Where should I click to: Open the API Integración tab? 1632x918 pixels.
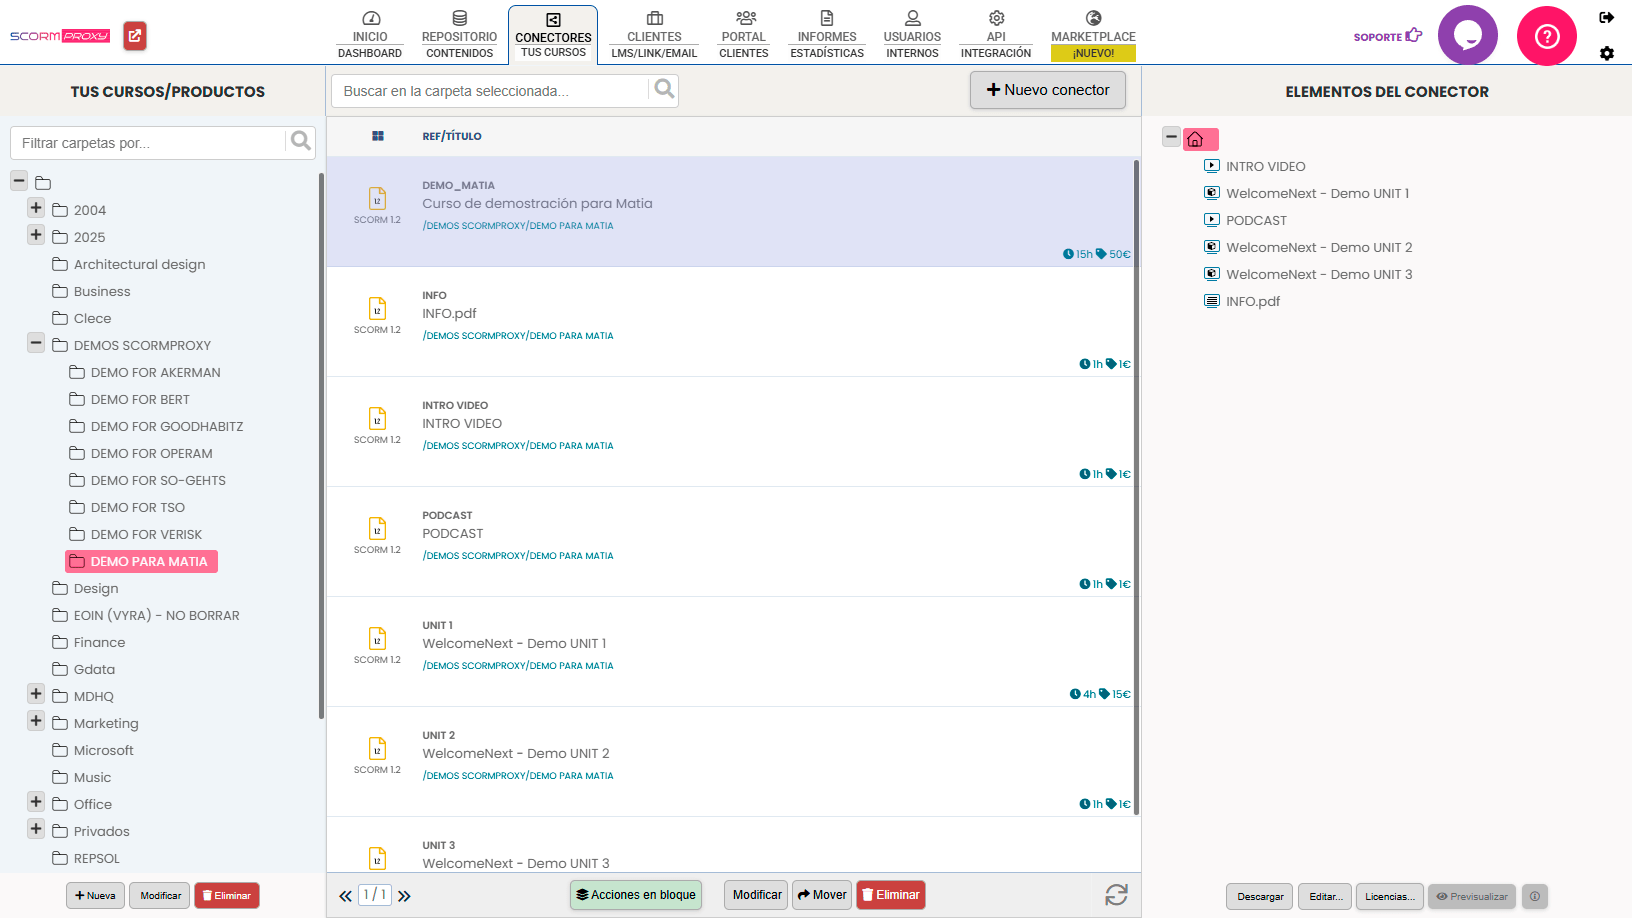(996, 35)
